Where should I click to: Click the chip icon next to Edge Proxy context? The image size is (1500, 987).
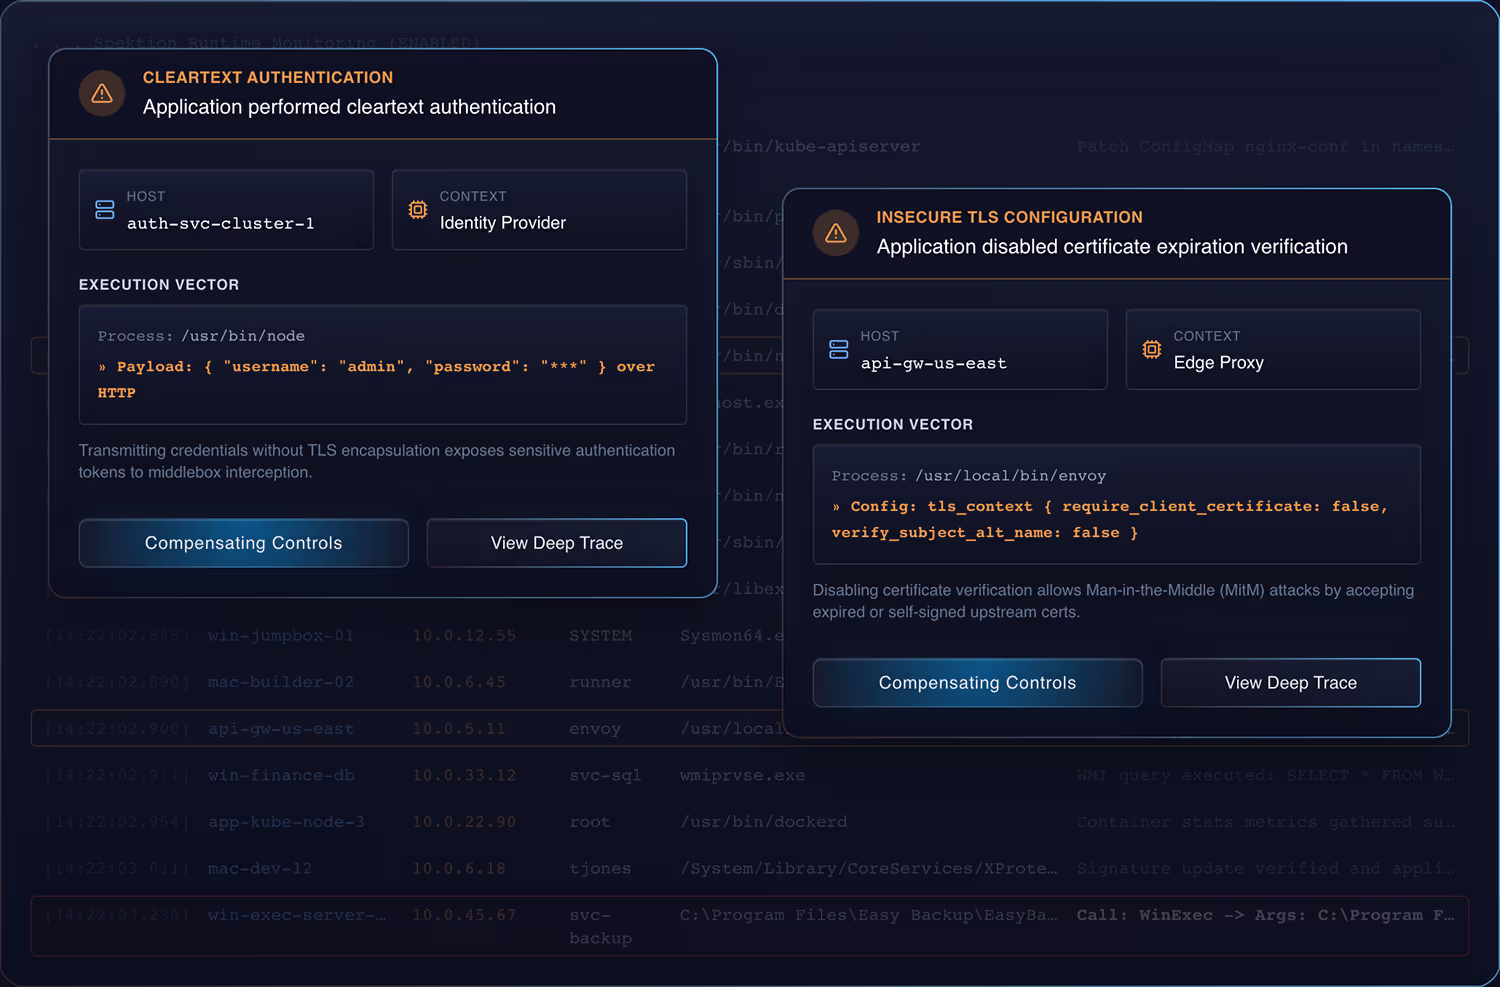coord(1152,350)
